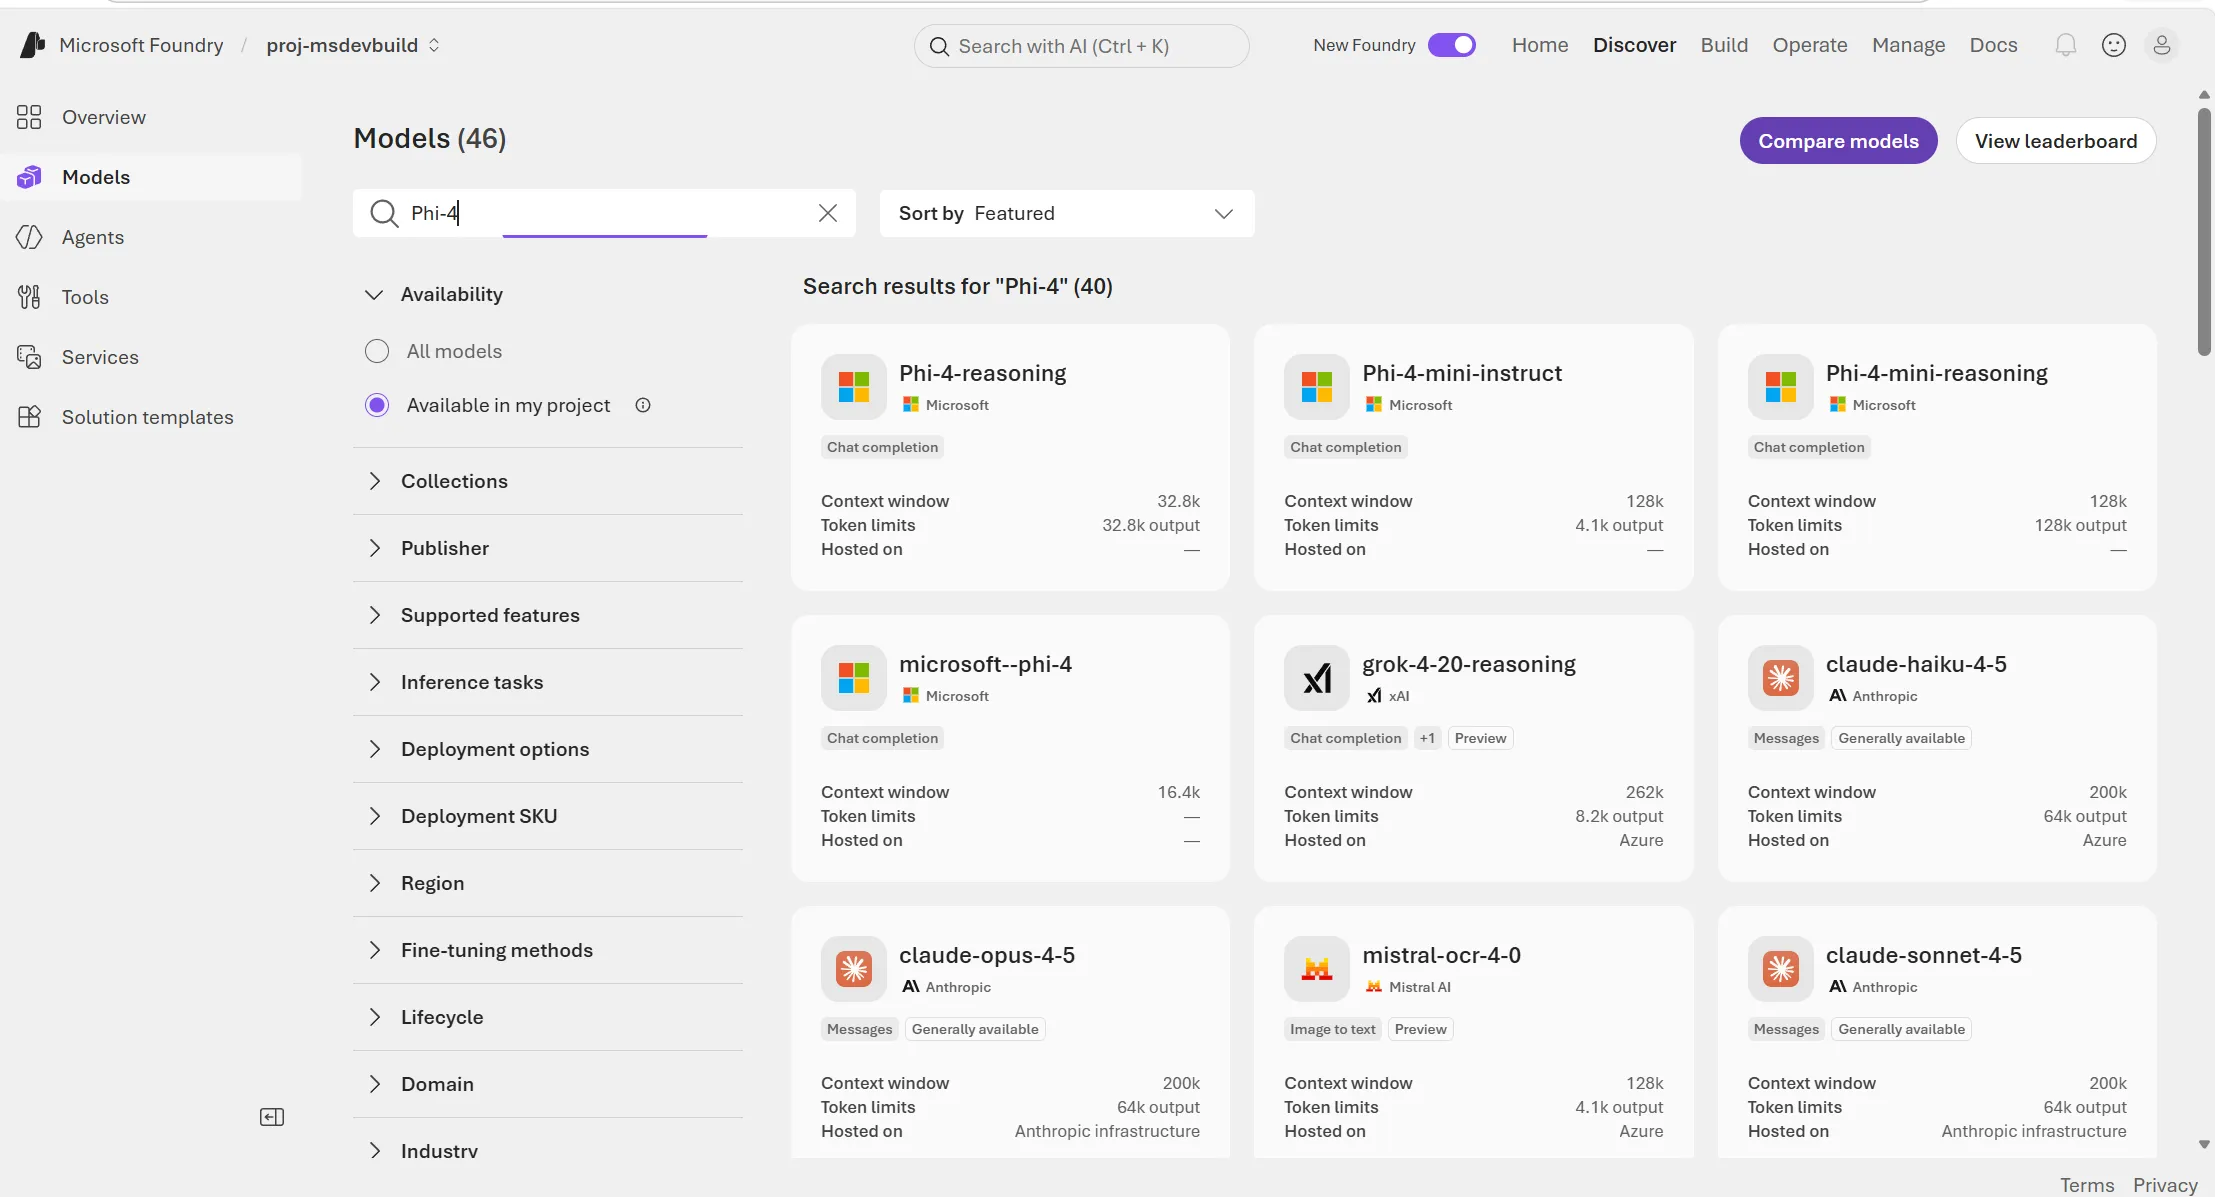The image size is (2215, 1197).
Task: Toggle the New Foundry switch
Action: (1451, 45)
